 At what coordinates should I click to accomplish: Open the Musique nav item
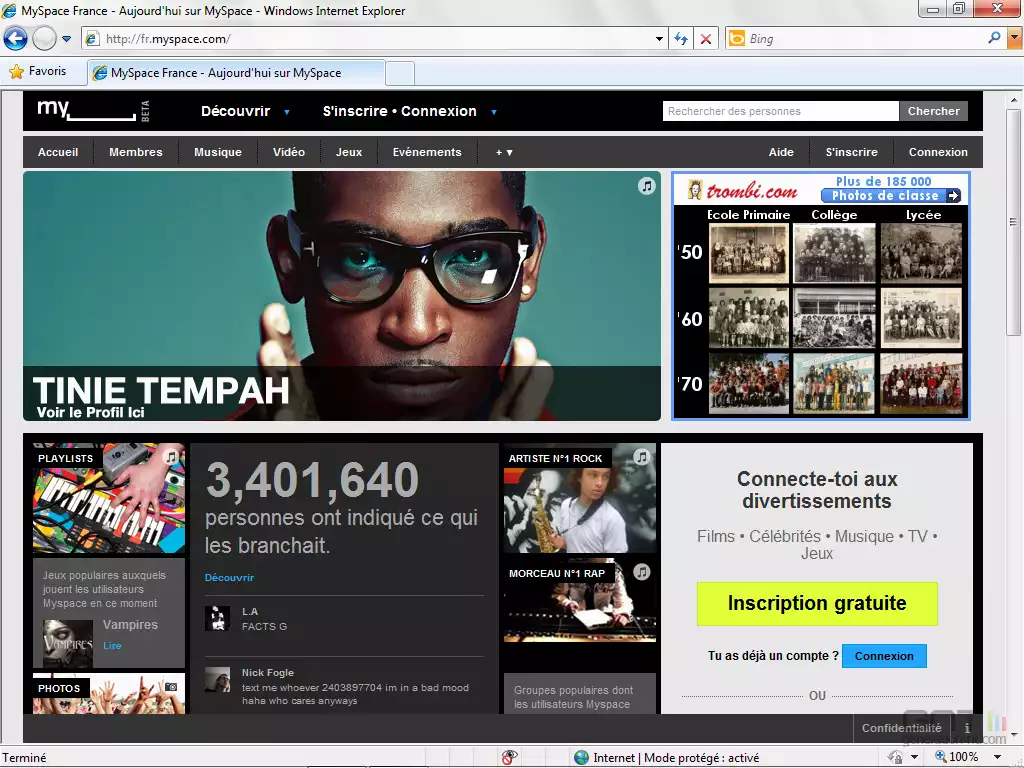tap(217, 152)
